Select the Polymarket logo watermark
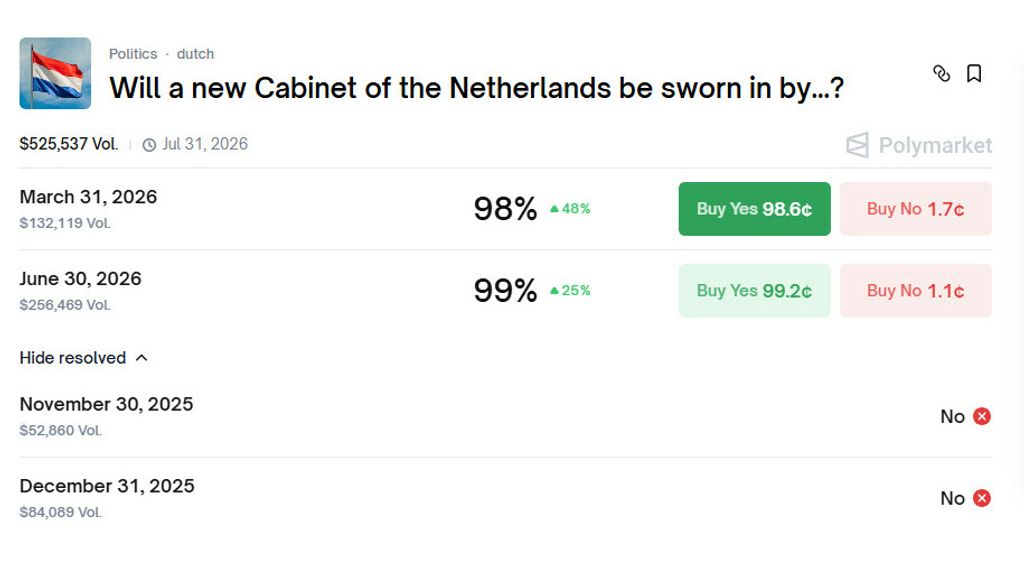1024x576 pixels. (922, 145)
